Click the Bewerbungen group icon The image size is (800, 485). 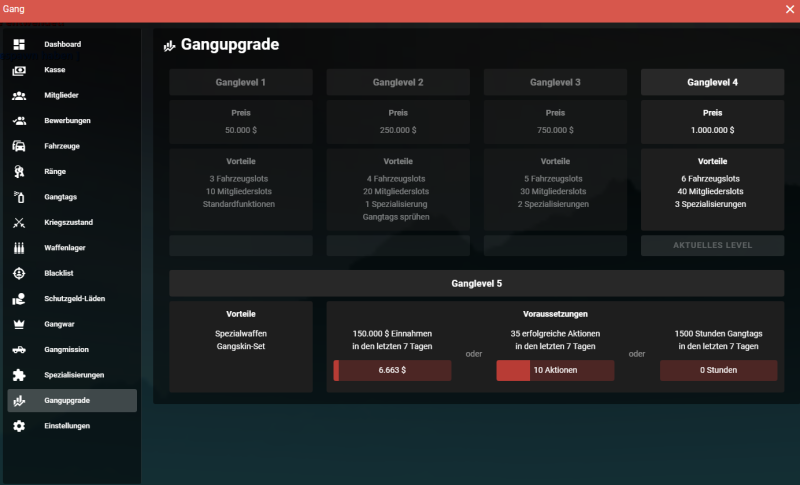click(x=19, y=121)
